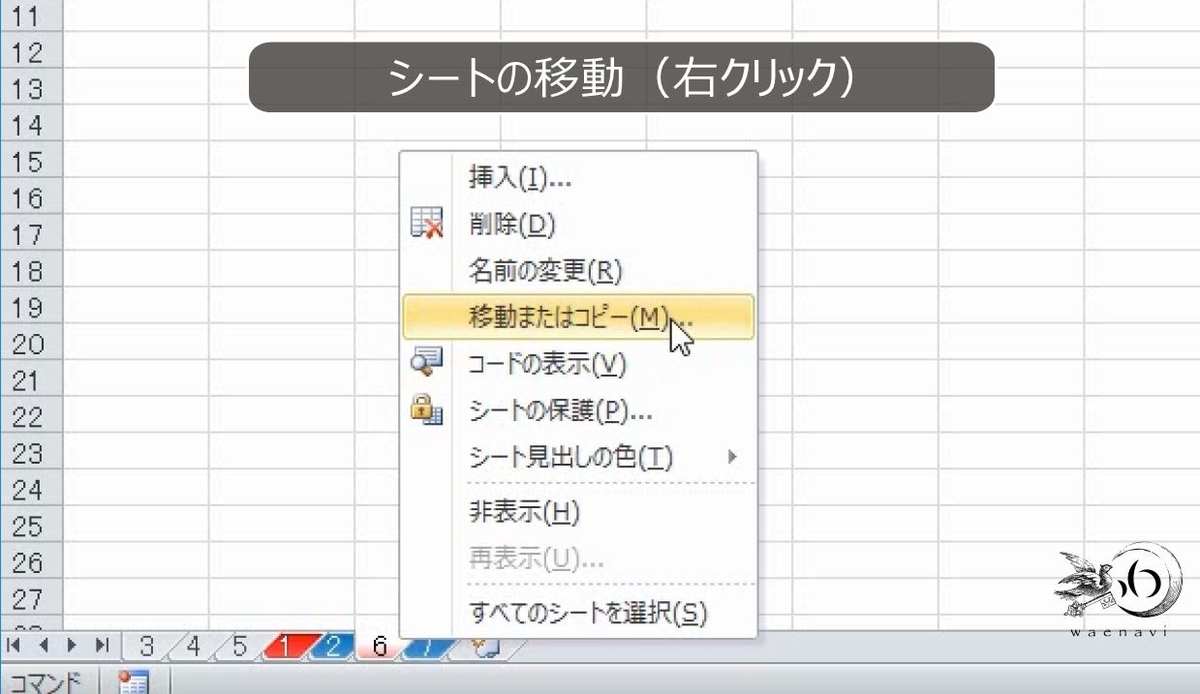Click the previous-sheet navigation arrow
Screen dimensions: 1200x694
[42, 647]
